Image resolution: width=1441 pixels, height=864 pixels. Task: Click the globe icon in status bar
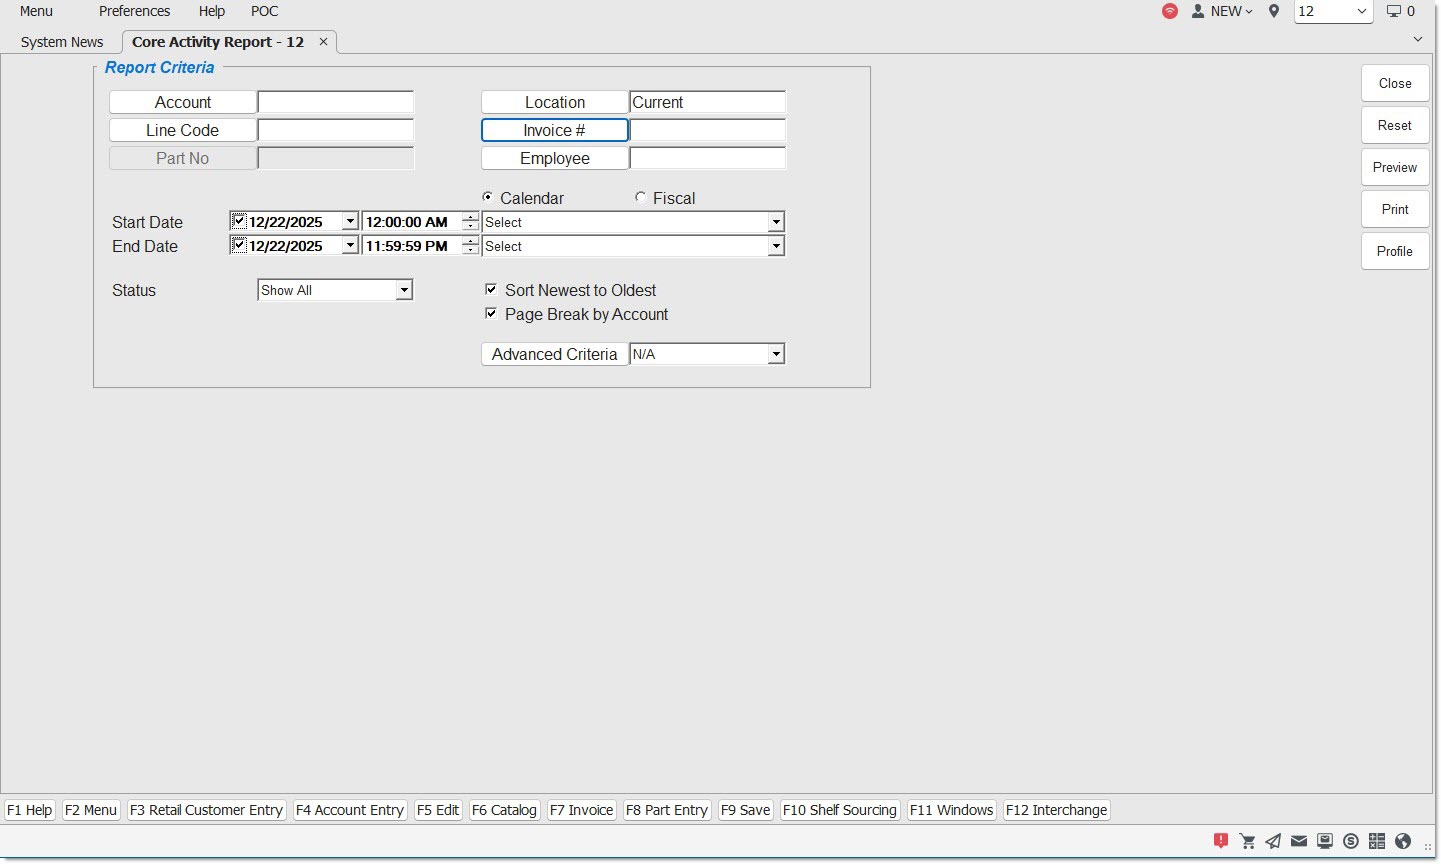1403,841
